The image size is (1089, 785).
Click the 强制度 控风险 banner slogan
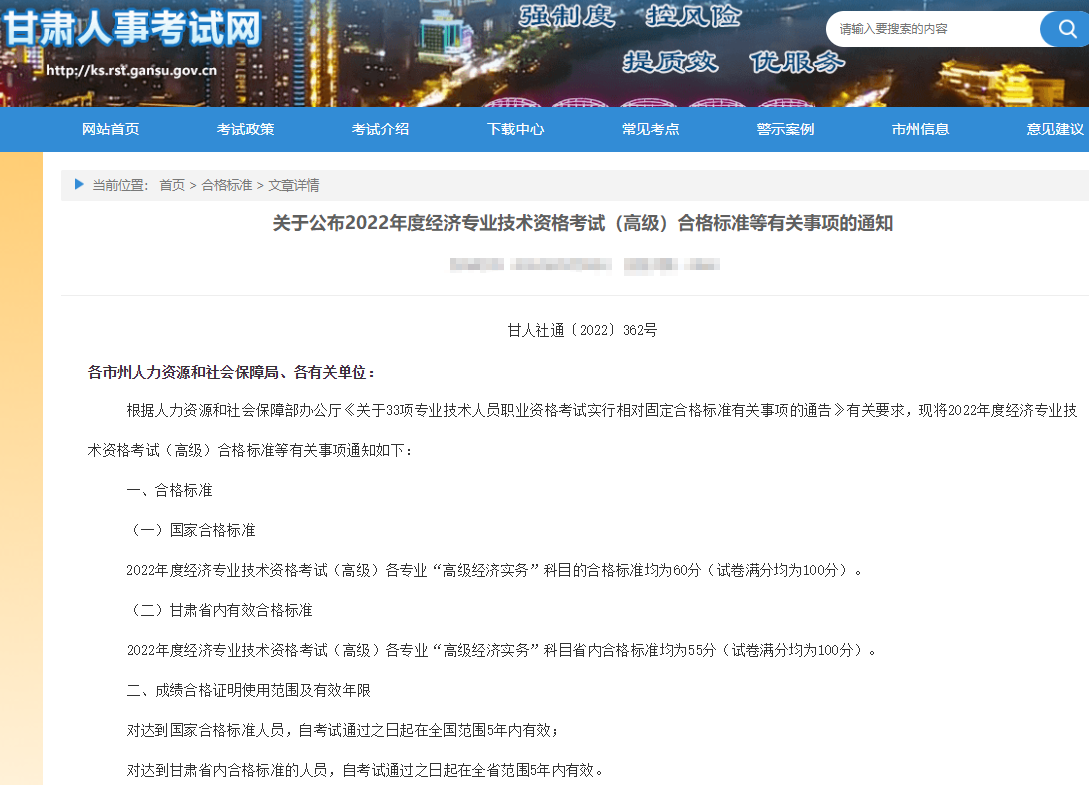pyautogui.click(x=630, y=16)
